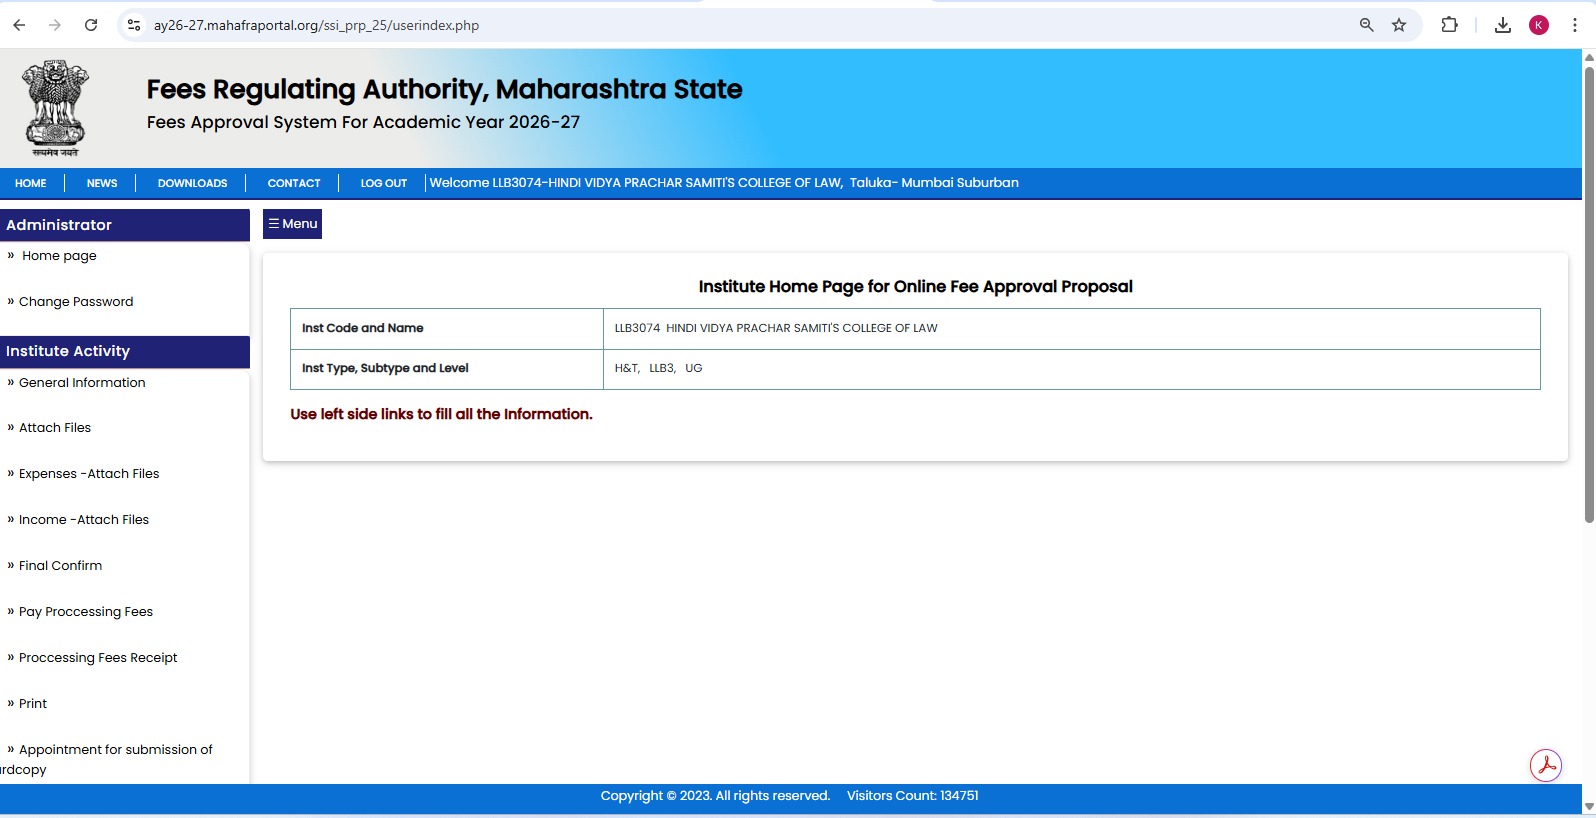
Task: Toggle the sidebar with Menu button
Action: pos(292,224)
